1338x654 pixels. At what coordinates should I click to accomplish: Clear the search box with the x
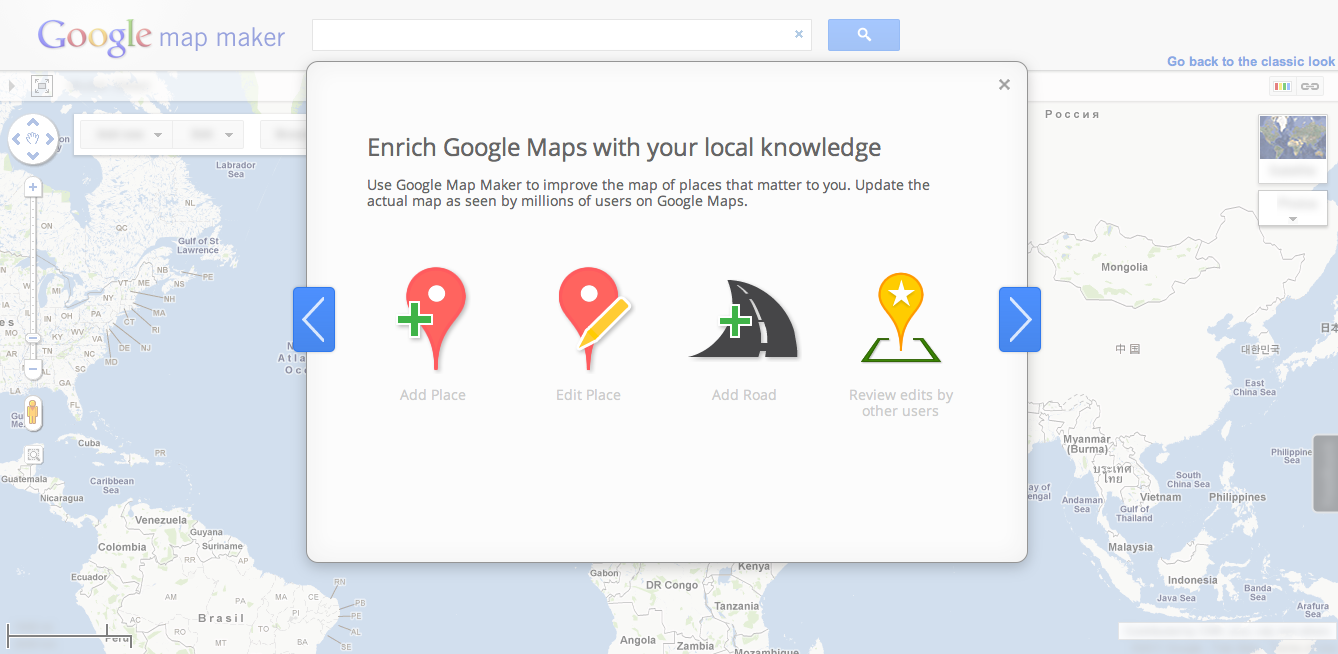pyautogui.click(x=799, y=34)
